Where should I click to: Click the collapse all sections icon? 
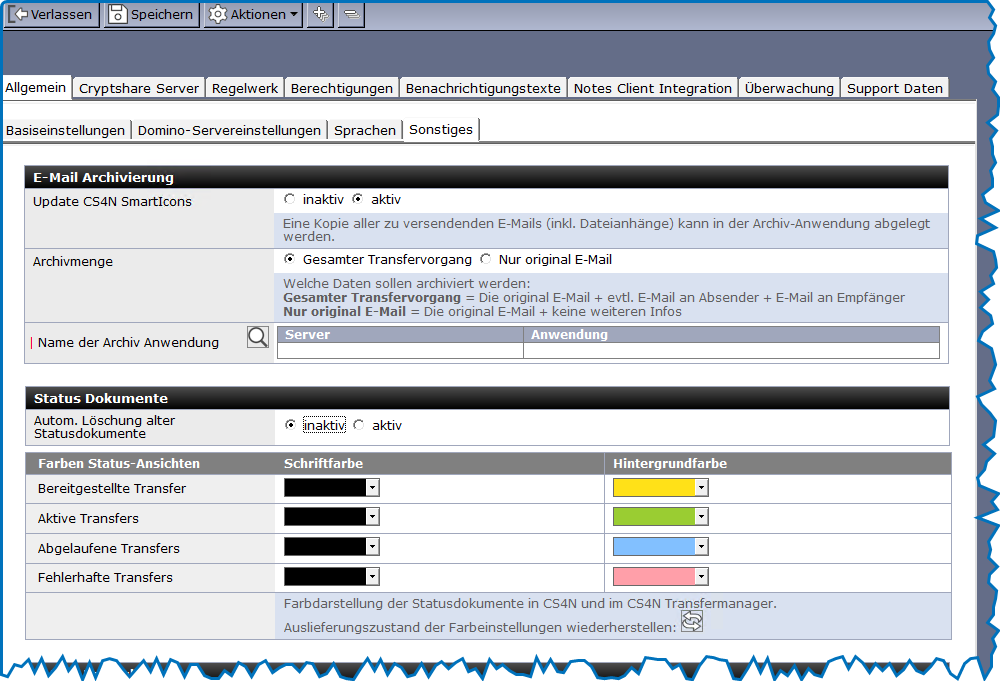(x=351, y=14)
